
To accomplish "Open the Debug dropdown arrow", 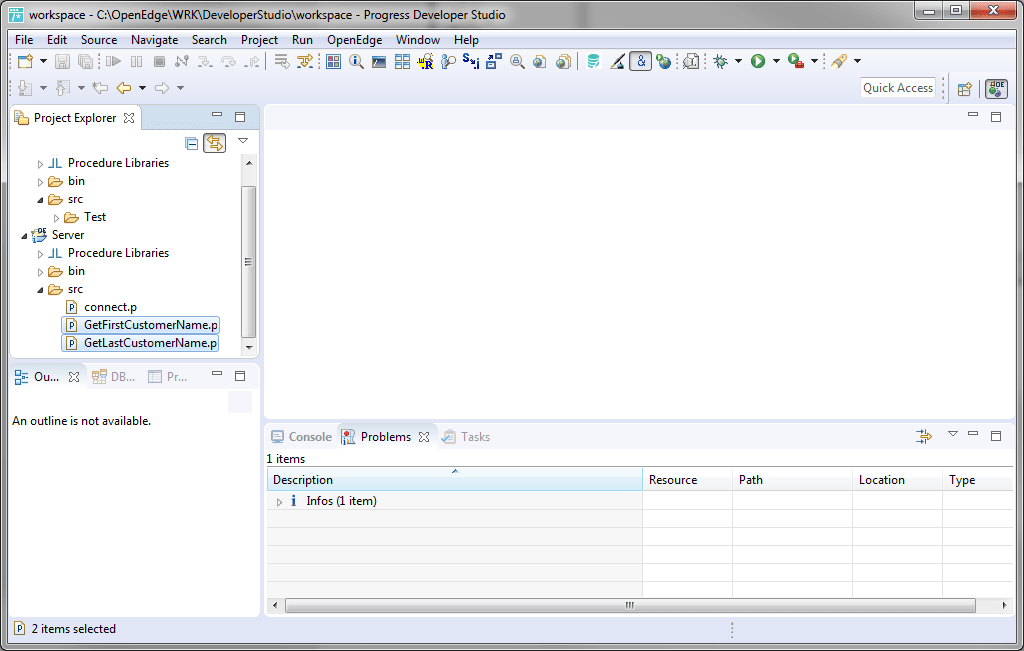I will tap(738, 61).
